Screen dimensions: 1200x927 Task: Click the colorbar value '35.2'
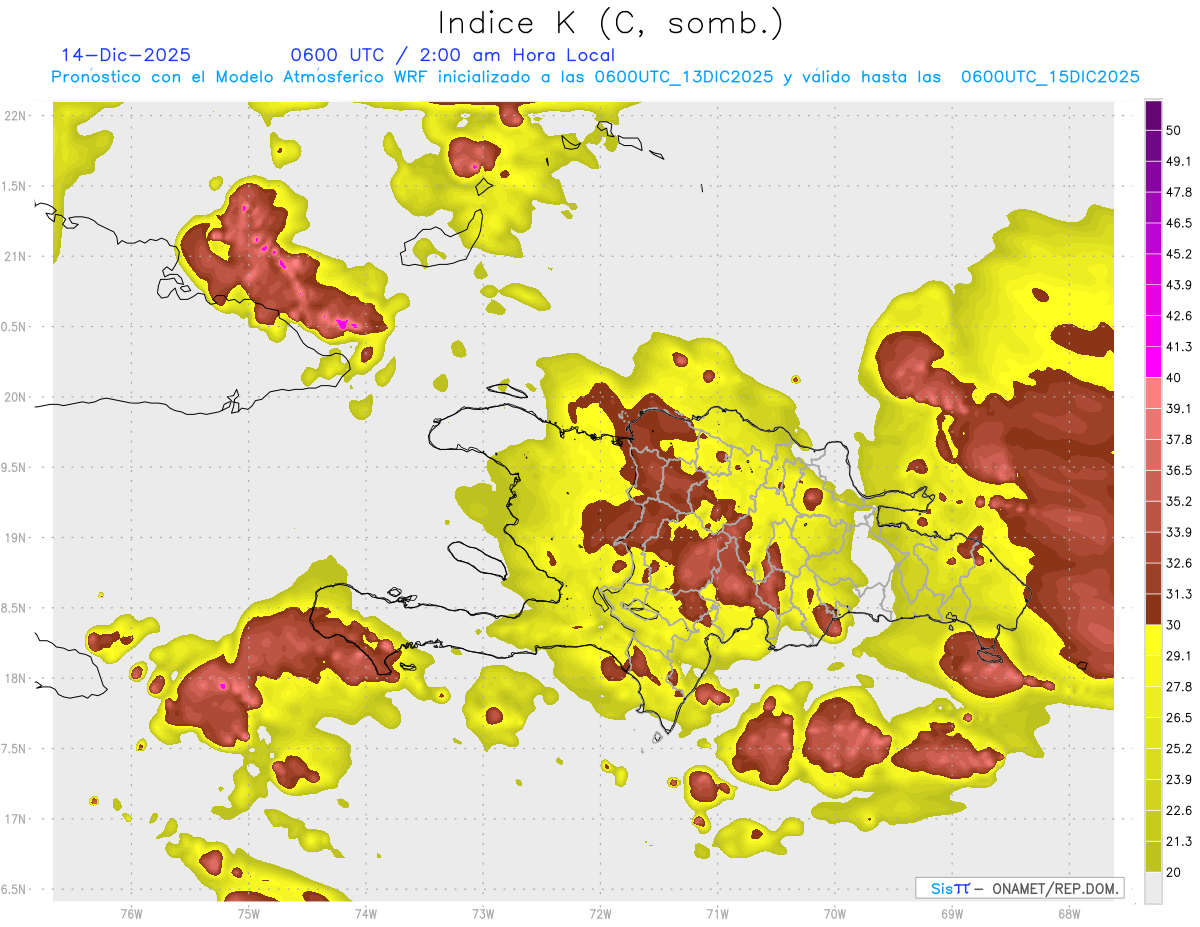click(x=1178, y=501)
